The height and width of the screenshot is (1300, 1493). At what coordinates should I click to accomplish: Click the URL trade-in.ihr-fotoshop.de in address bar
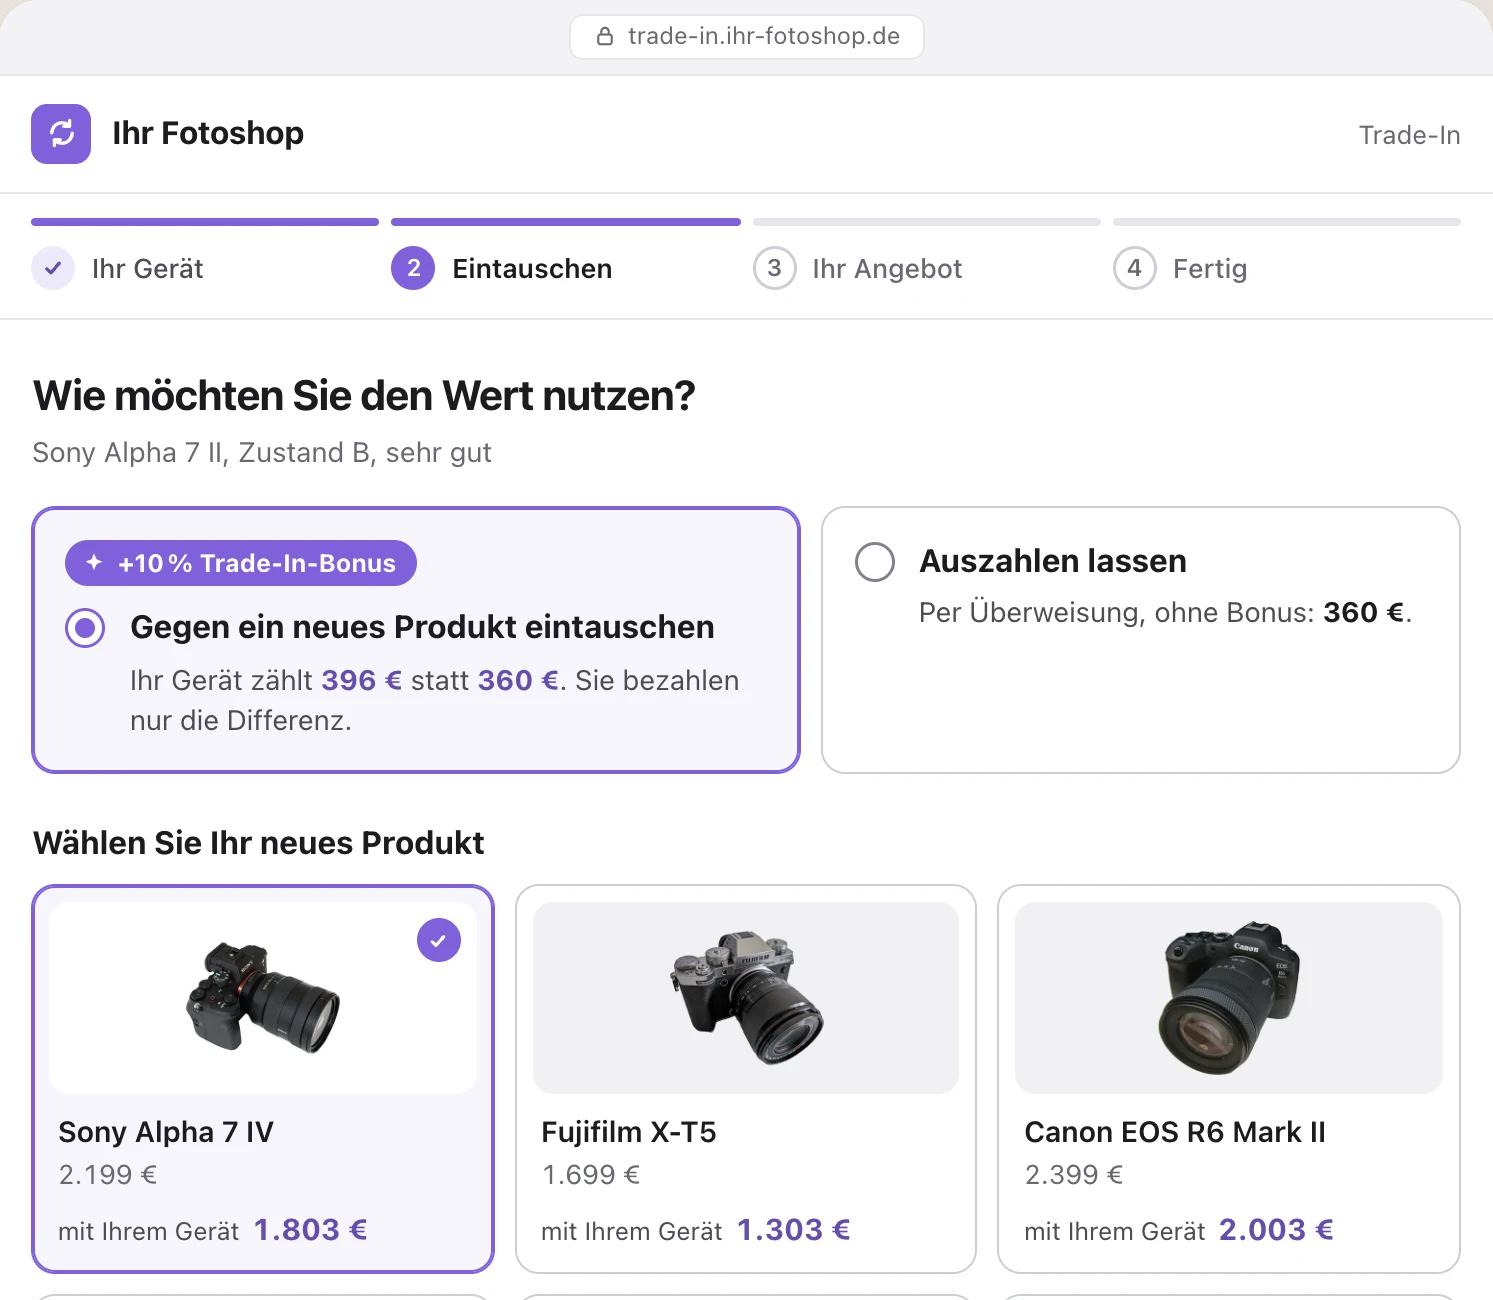pos(764,37)
